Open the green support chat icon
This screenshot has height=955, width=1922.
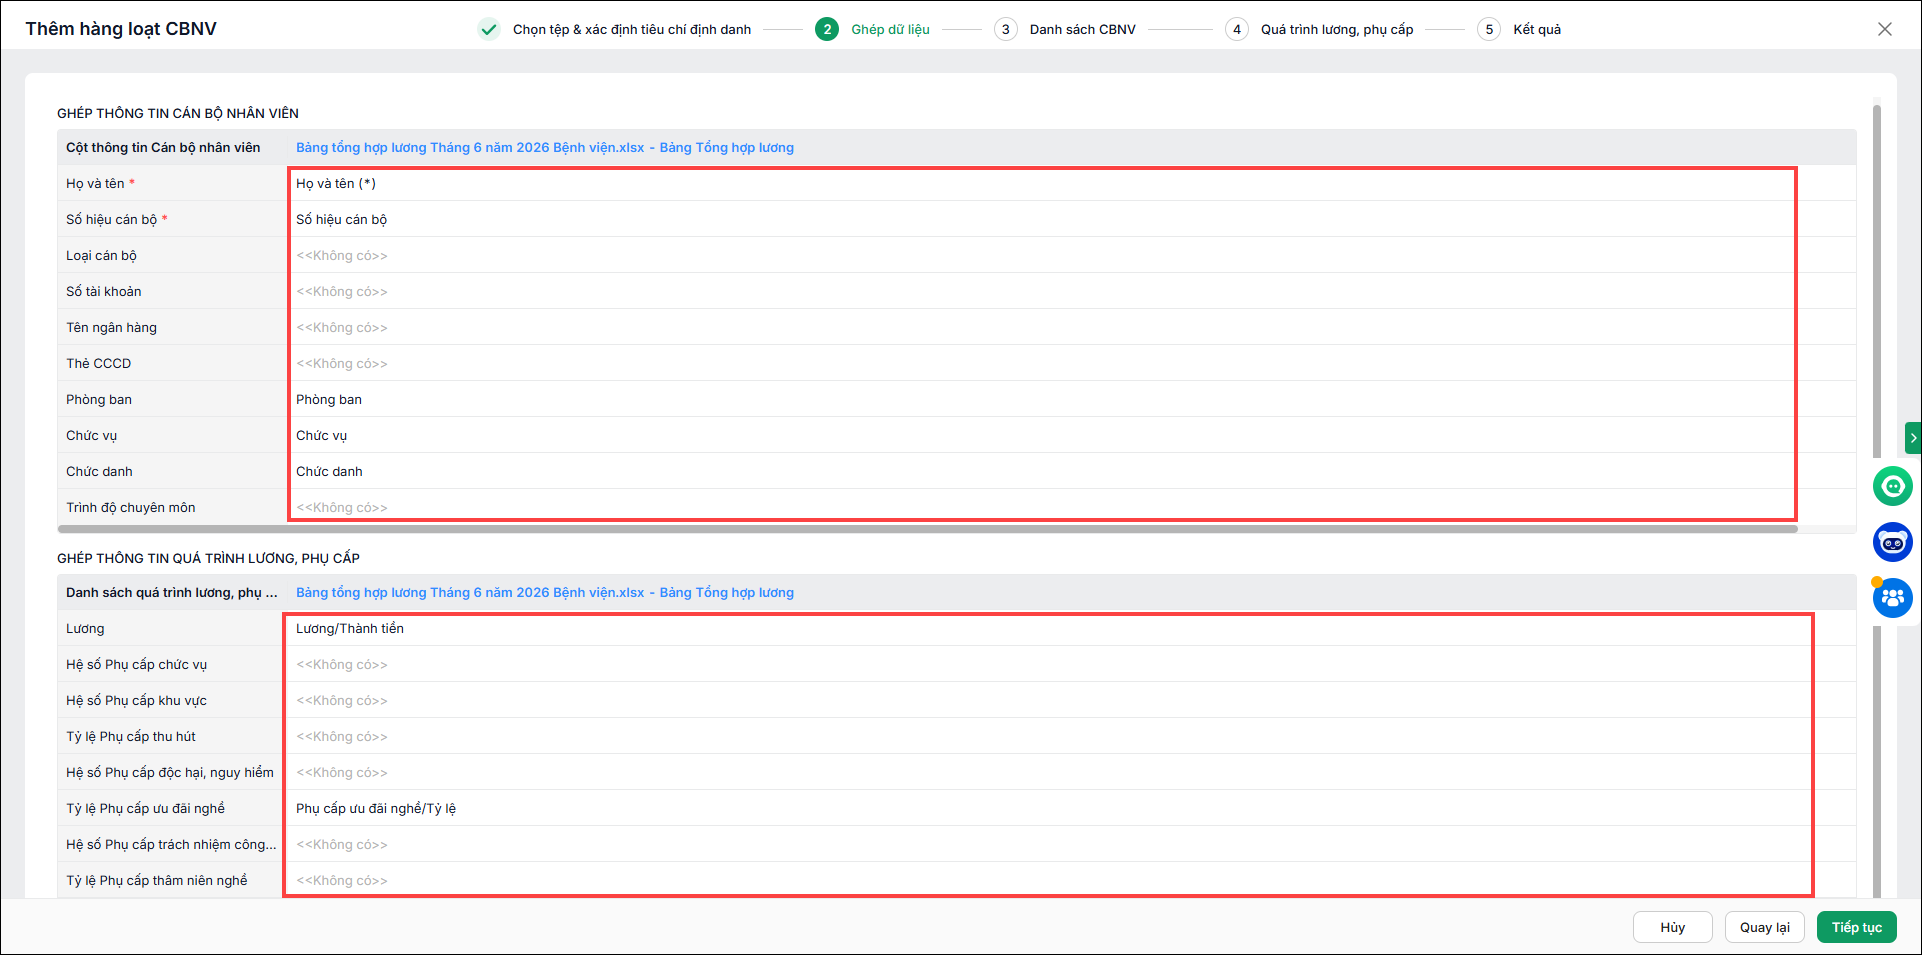[1892, 486]
